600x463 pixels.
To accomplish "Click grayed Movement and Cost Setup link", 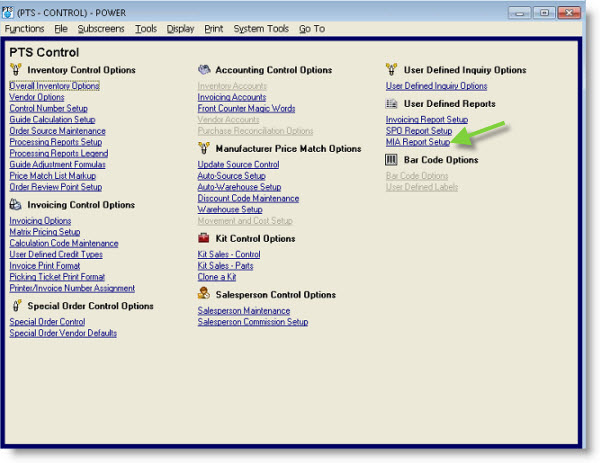I will [x=245, y=221].
